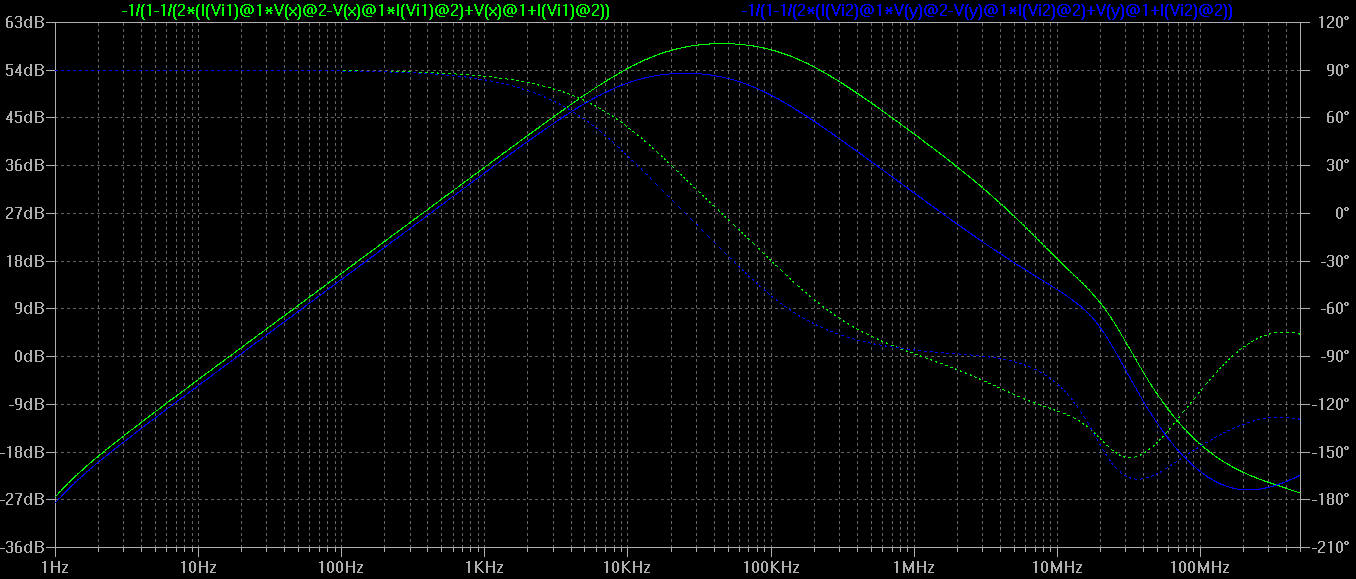Click the 54dB magnitude axis label
The image size is (1356, 579).
(27, 70)
